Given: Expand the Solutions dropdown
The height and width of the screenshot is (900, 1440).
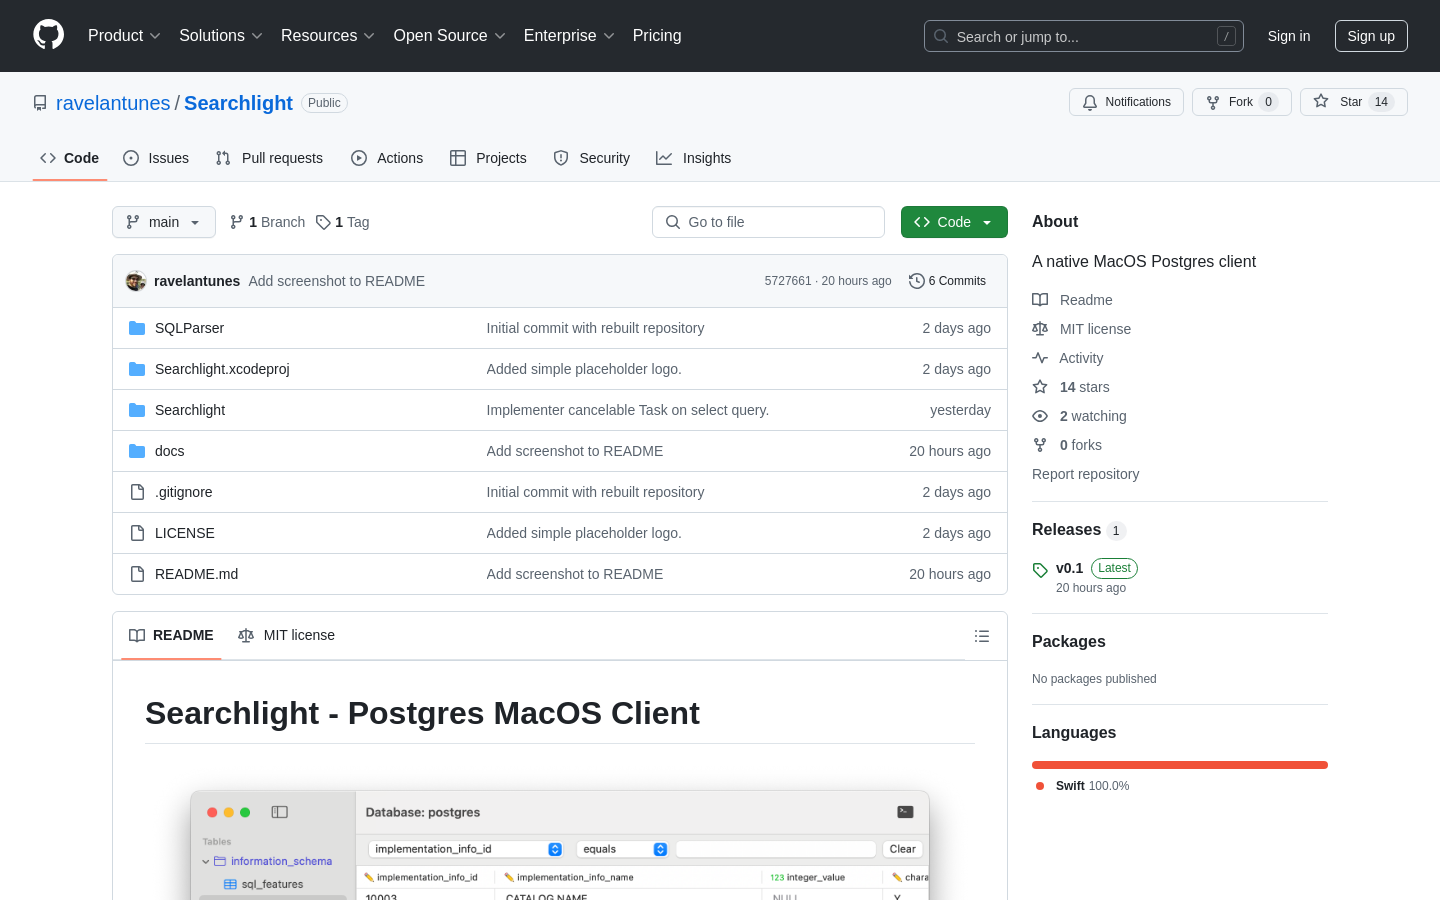Looking at the screenshot, I should pyautogui.click(x=220, y=35).
